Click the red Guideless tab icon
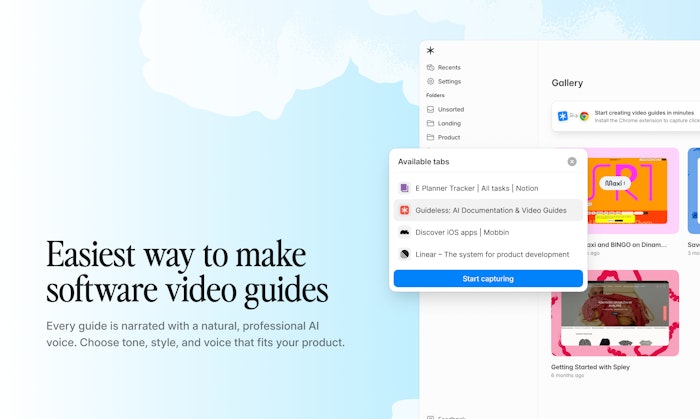 pyautogui.click(x=404, y=210)
